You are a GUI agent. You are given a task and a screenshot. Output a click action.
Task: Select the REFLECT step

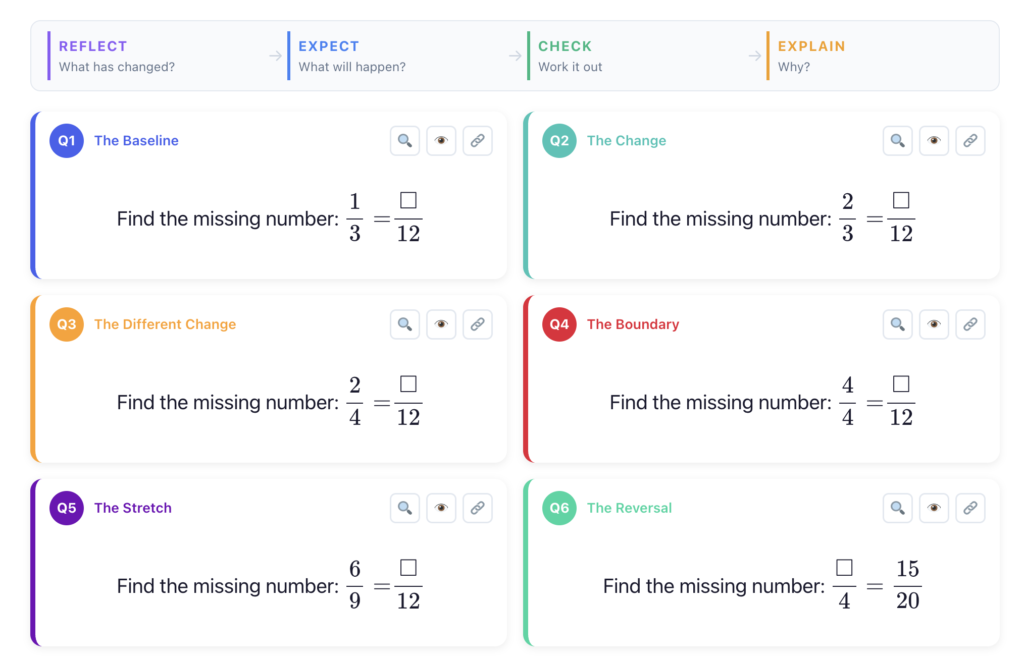pyautogui.click(x=93, y=56)
